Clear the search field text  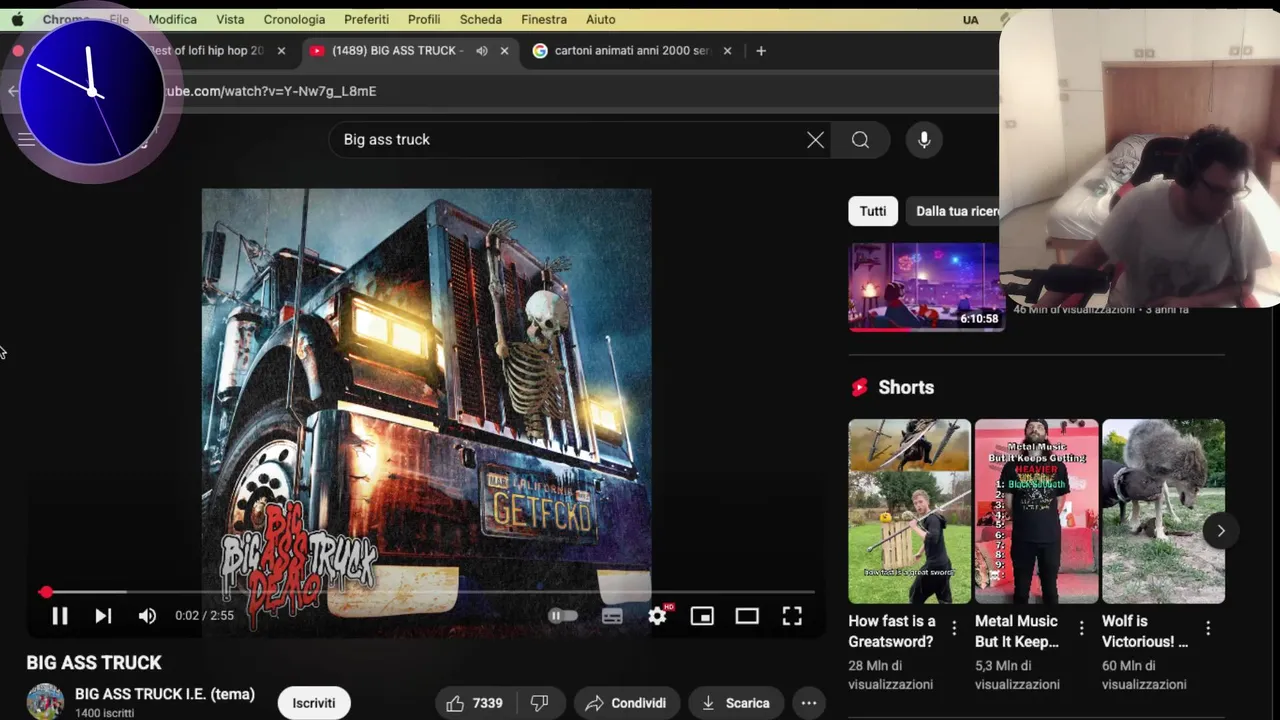(x=815, y=140)
